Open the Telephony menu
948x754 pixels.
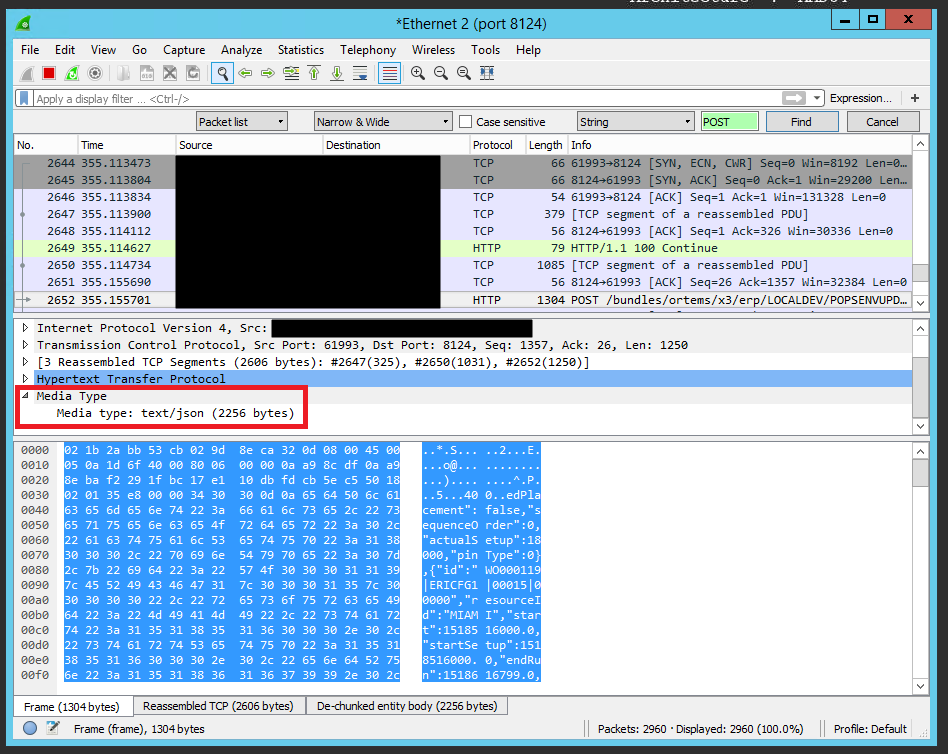(368, 50)
